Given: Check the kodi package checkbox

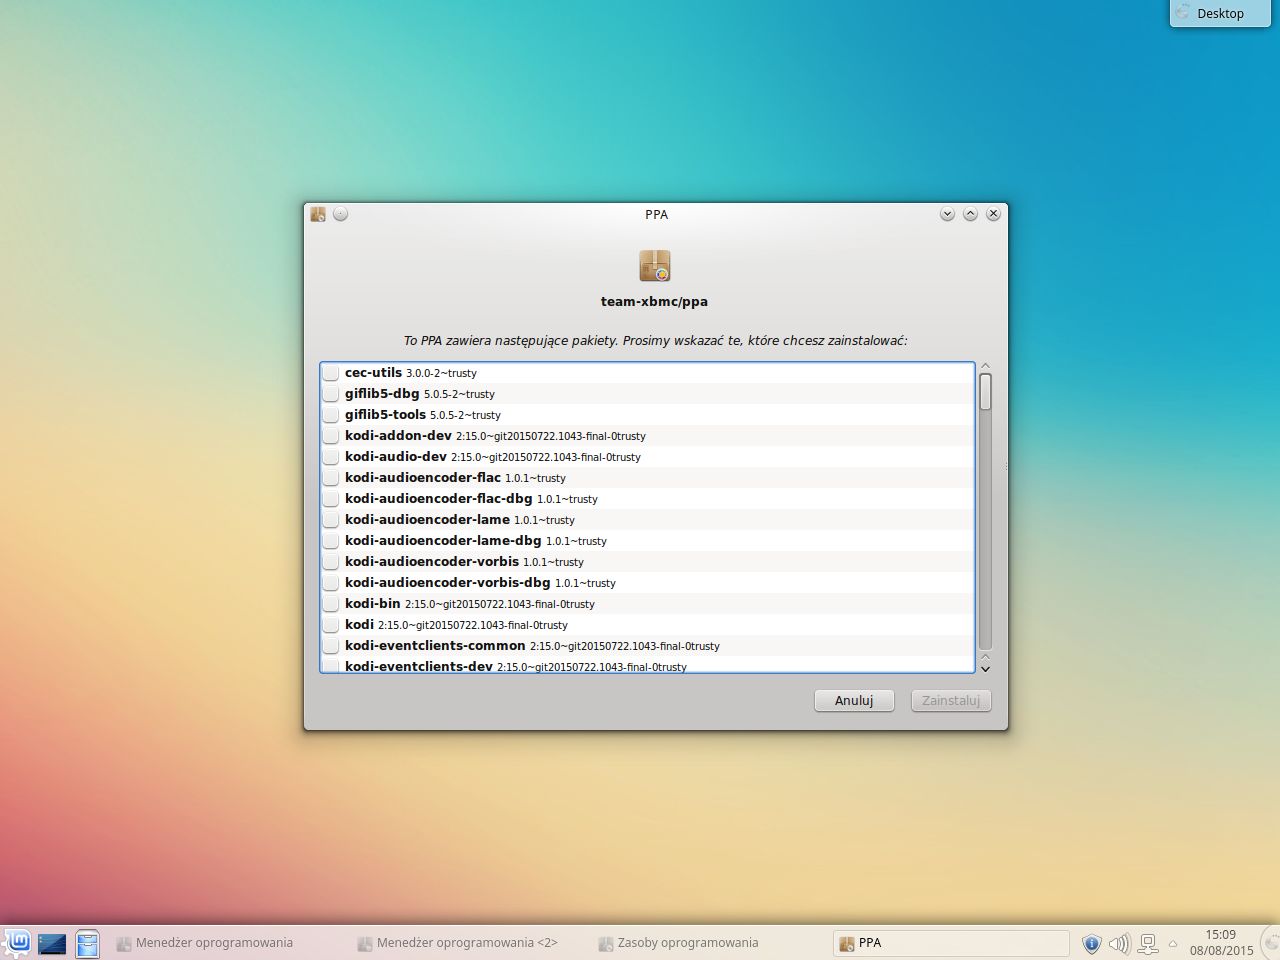Looking at the screenshot, I should click(x=331, y=625).
